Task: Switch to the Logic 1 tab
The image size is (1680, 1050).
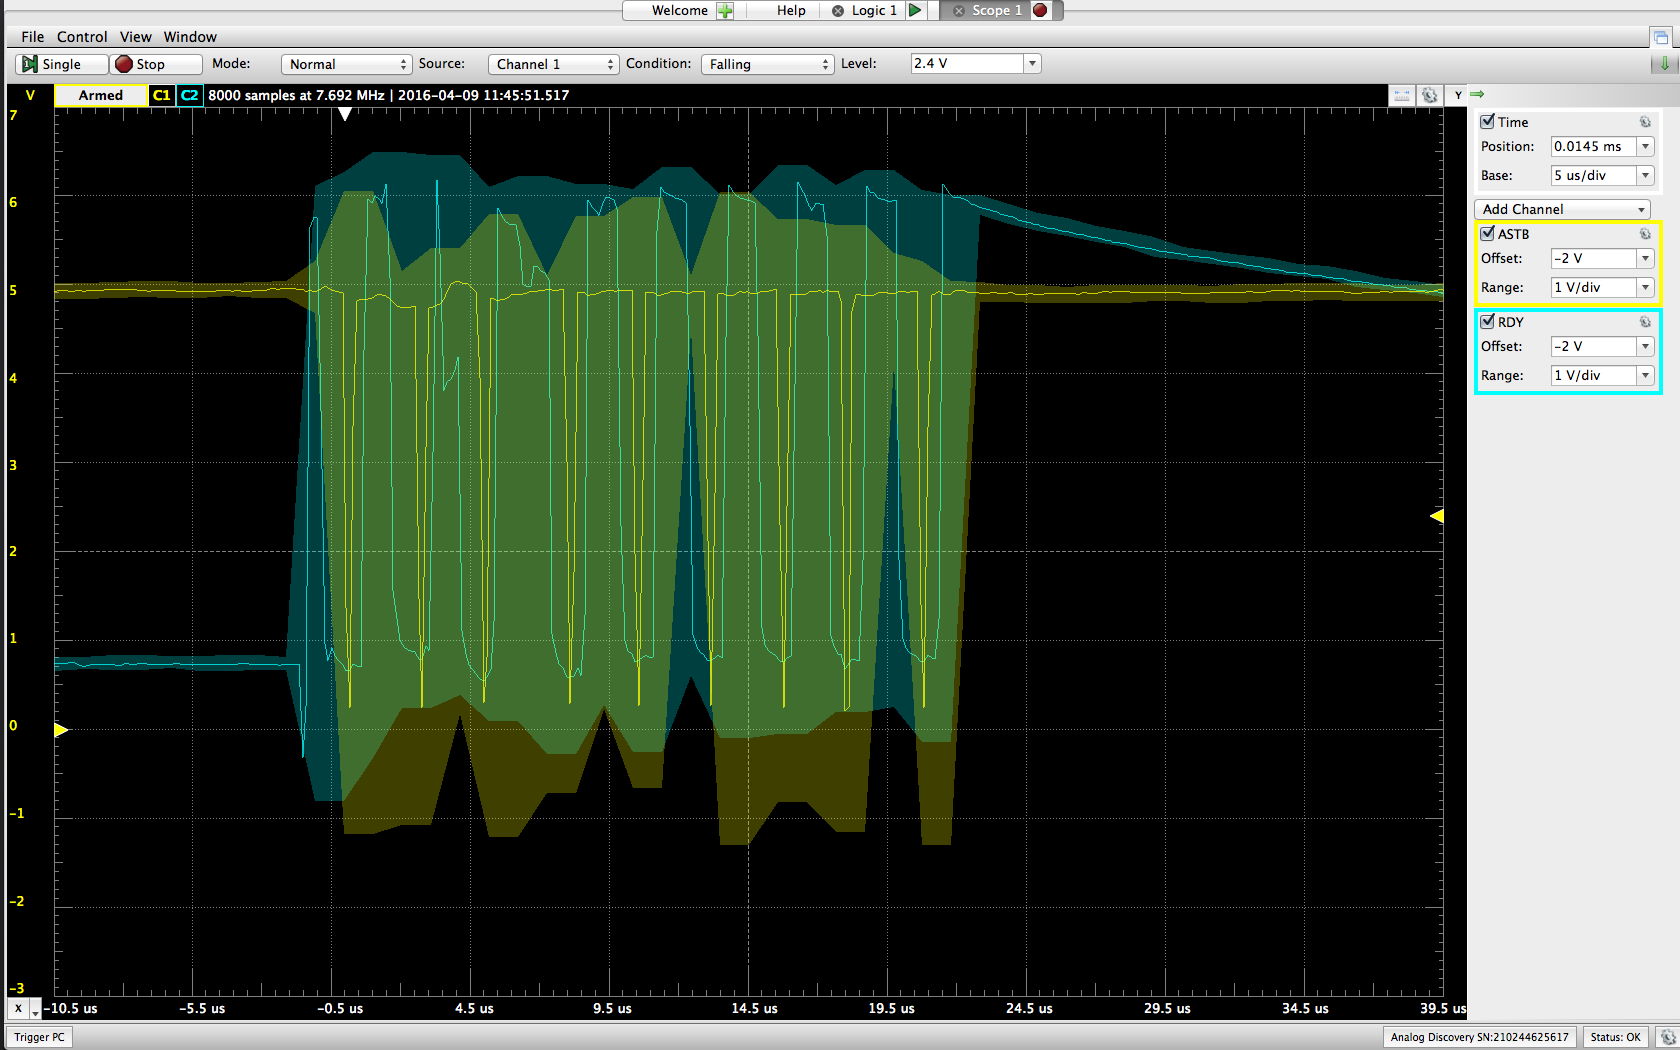Action: tap(873, 11)
